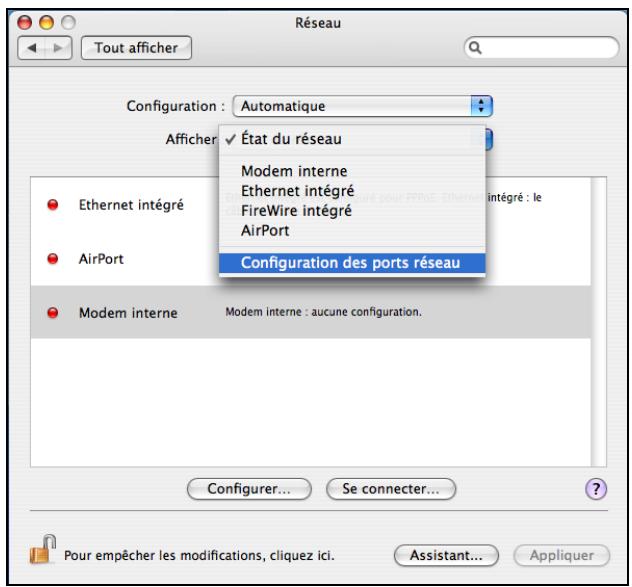Click the Se connecter... button
Viewport: 632px width, 587px height.
tap(391, 489)
